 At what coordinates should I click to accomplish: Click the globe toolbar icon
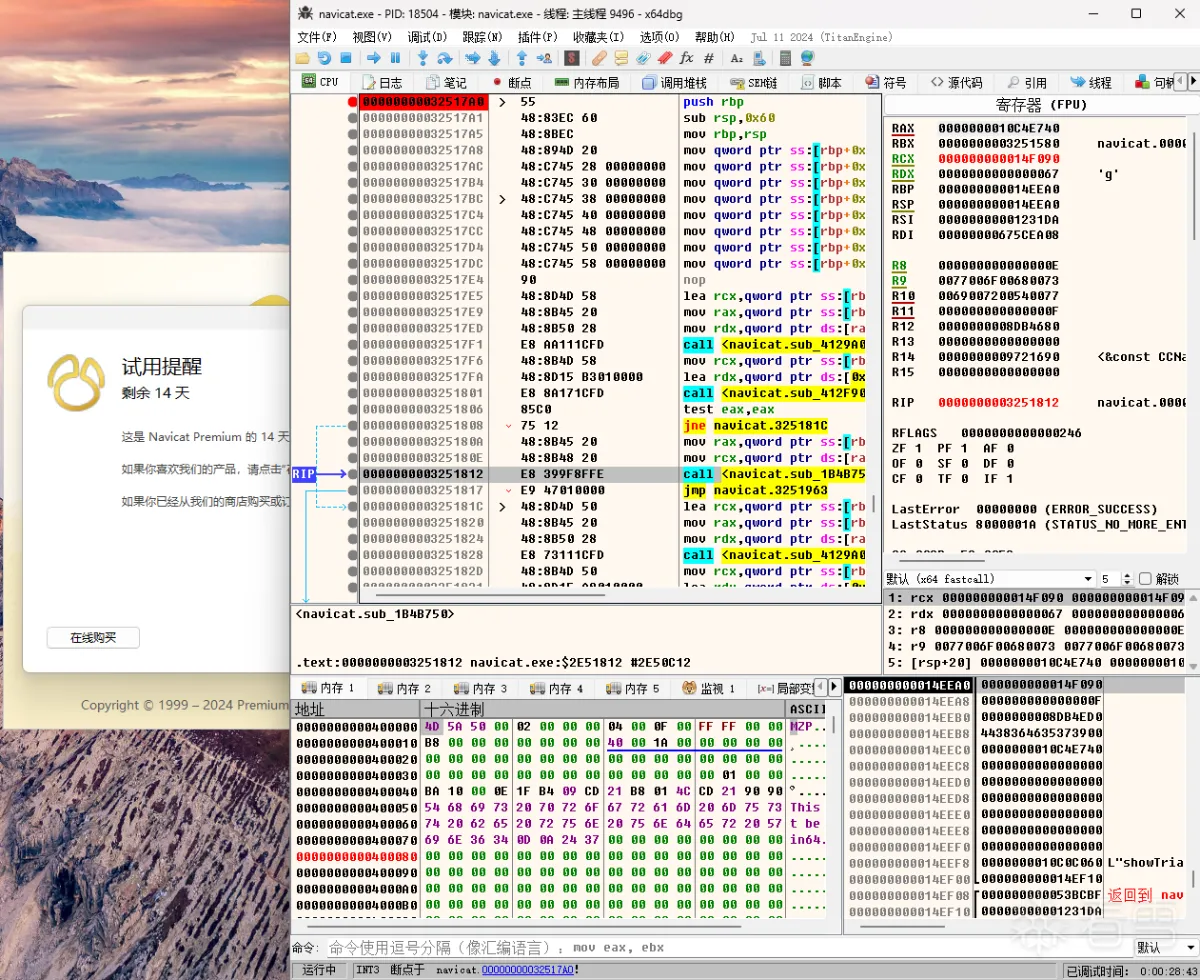pyautogui.click(x=807, y=59)
